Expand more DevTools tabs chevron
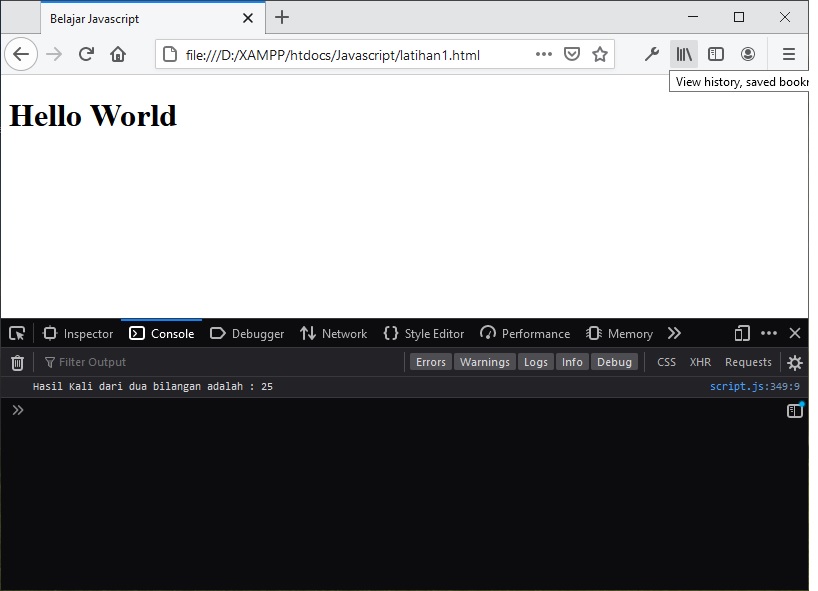The height and width of the screenshot is (591, 818). coord(674,333)
